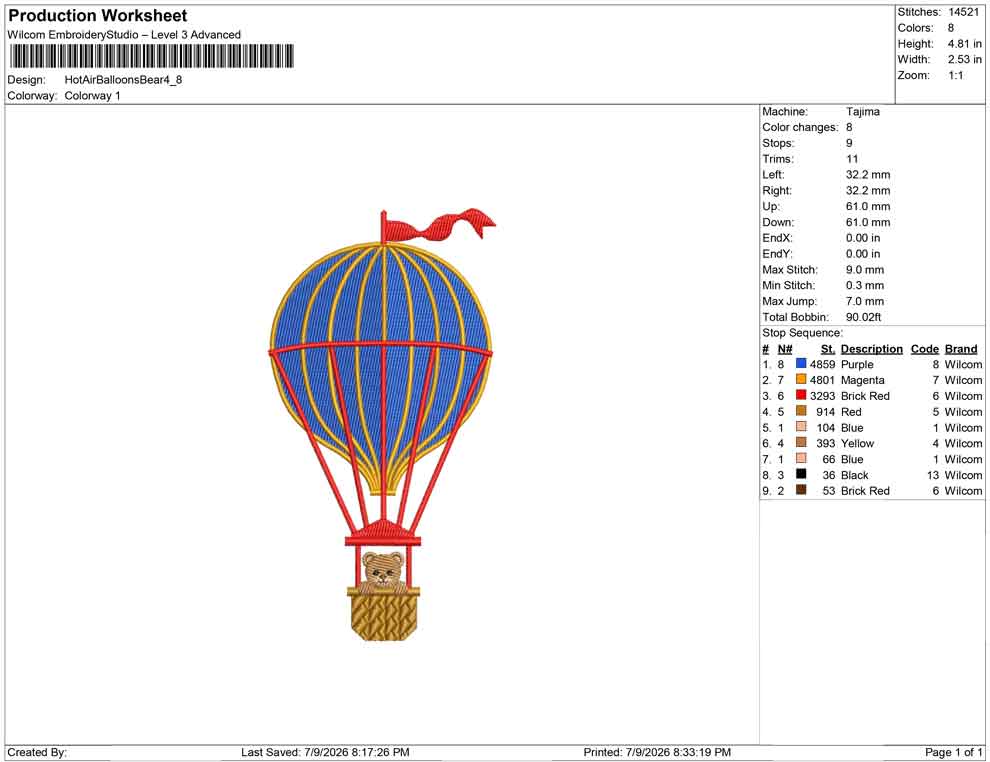Click the 'St.' column header
990x762 pixels.
pyautogui.click(x=828, y=349)
